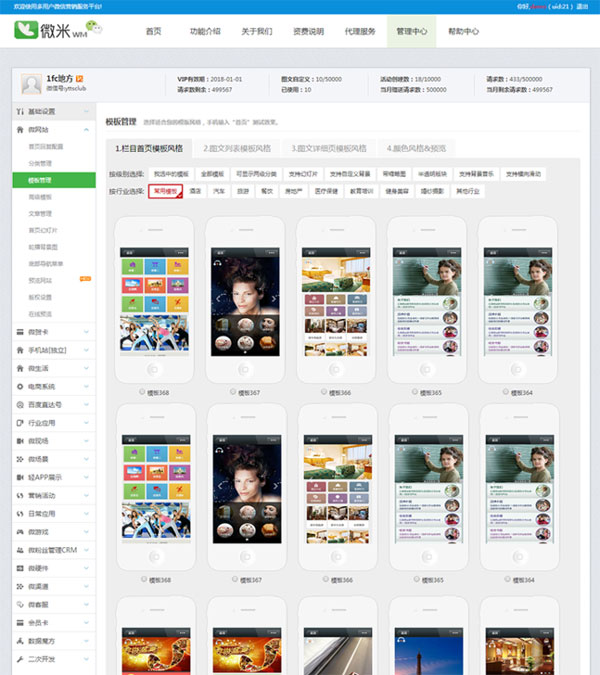The height and width of the screenshot is (675, 600).
Task: Click the camera icon beside 微现场
Action: (20, 441)
